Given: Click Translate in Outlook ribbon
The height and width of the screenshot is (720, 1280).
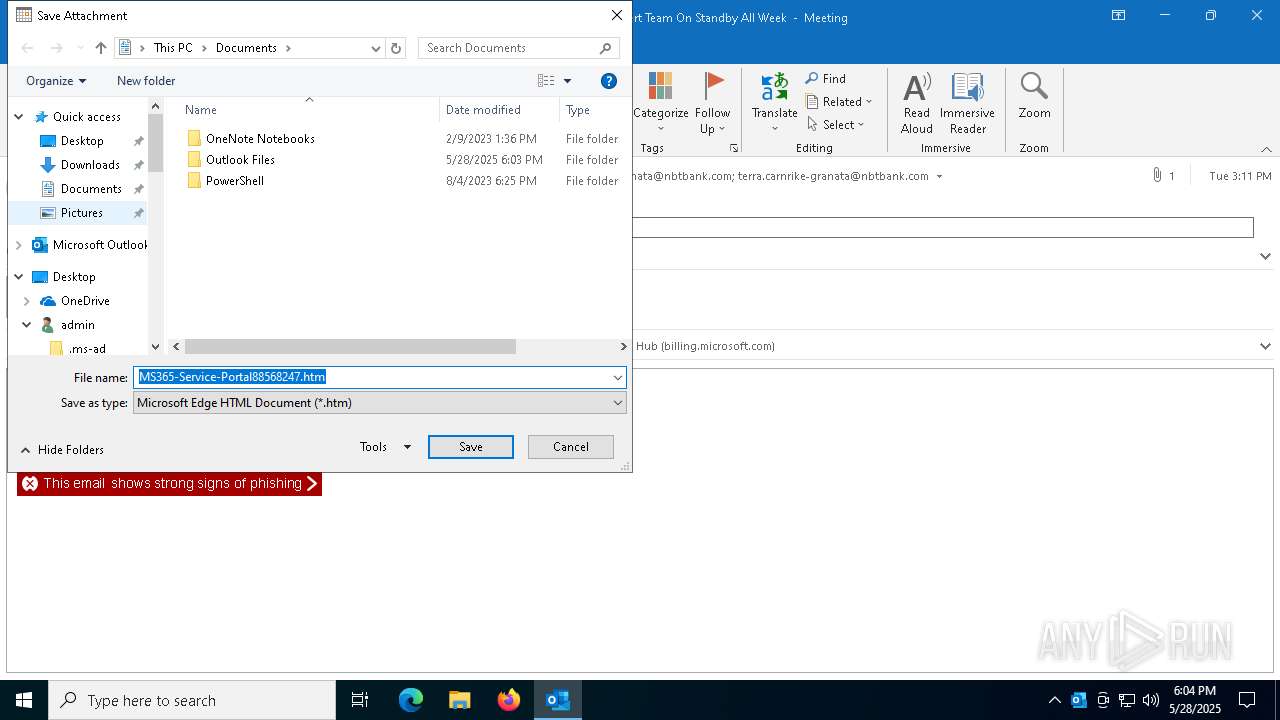Looking at the screenshot, I should click(x=775, y=103).
